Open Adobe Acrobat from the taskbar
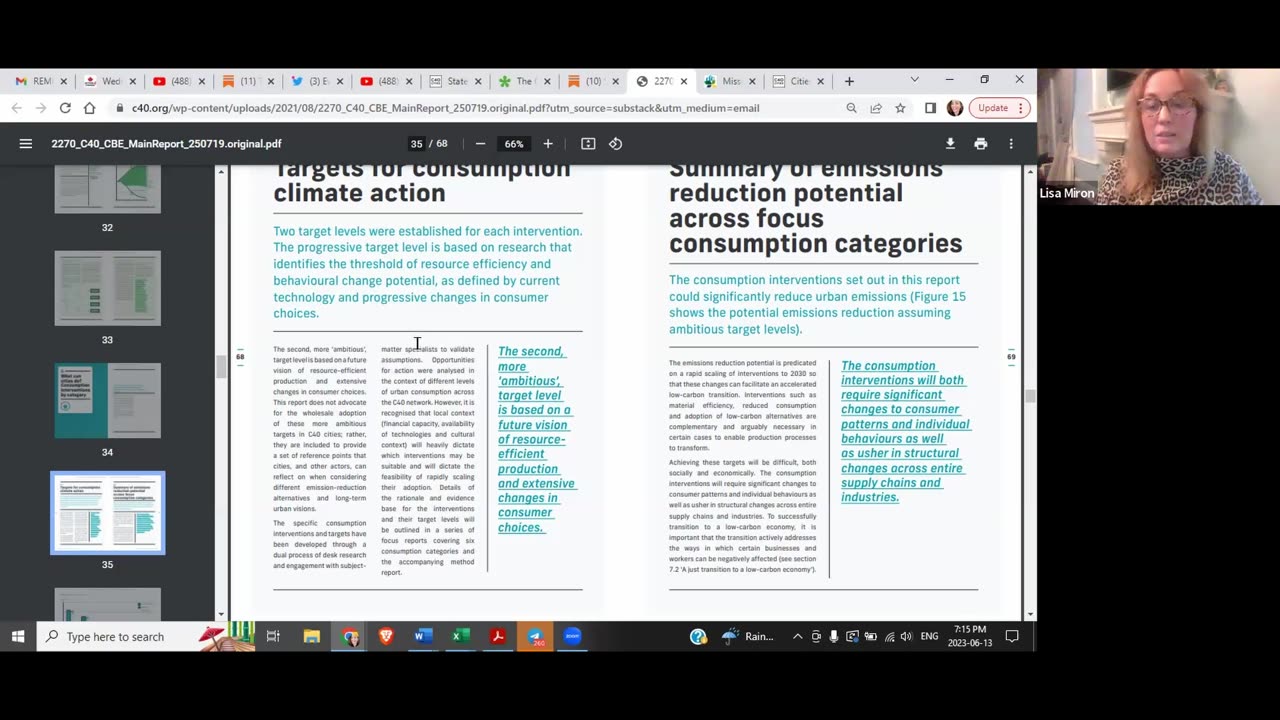This screenshot has height=720, width=1280. (x=497, y=636)
